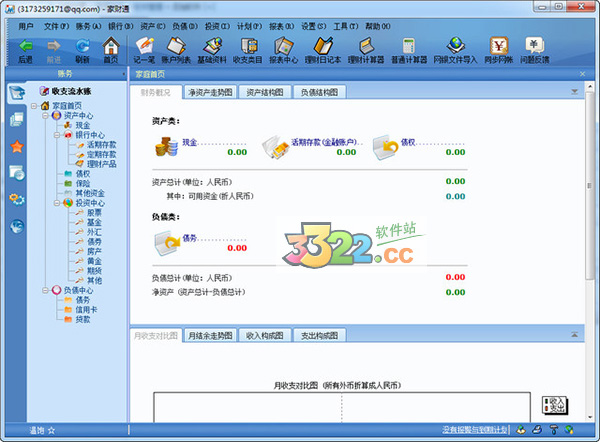Select 信用卡 in the tree
Image resolution: width=600 pixels, height=442 pixels.
tap(86, 309)
